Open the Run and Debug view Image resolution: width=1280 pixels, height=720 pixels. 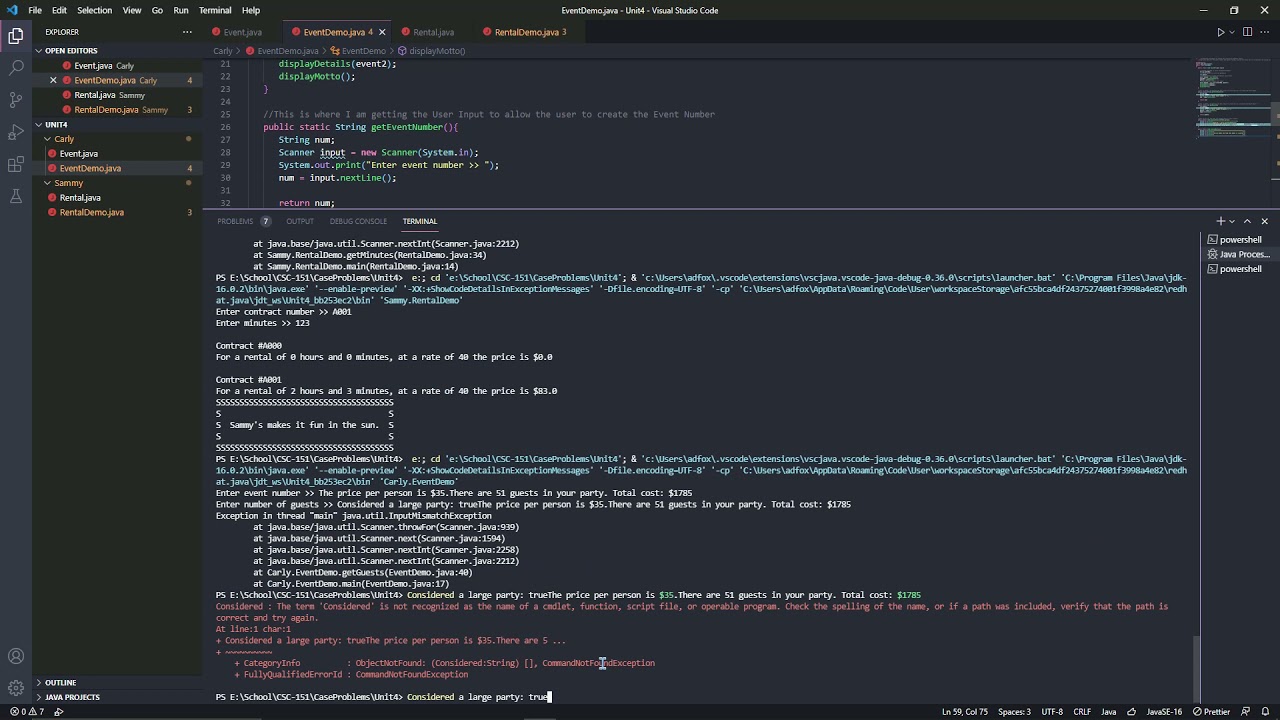point(16,132)
